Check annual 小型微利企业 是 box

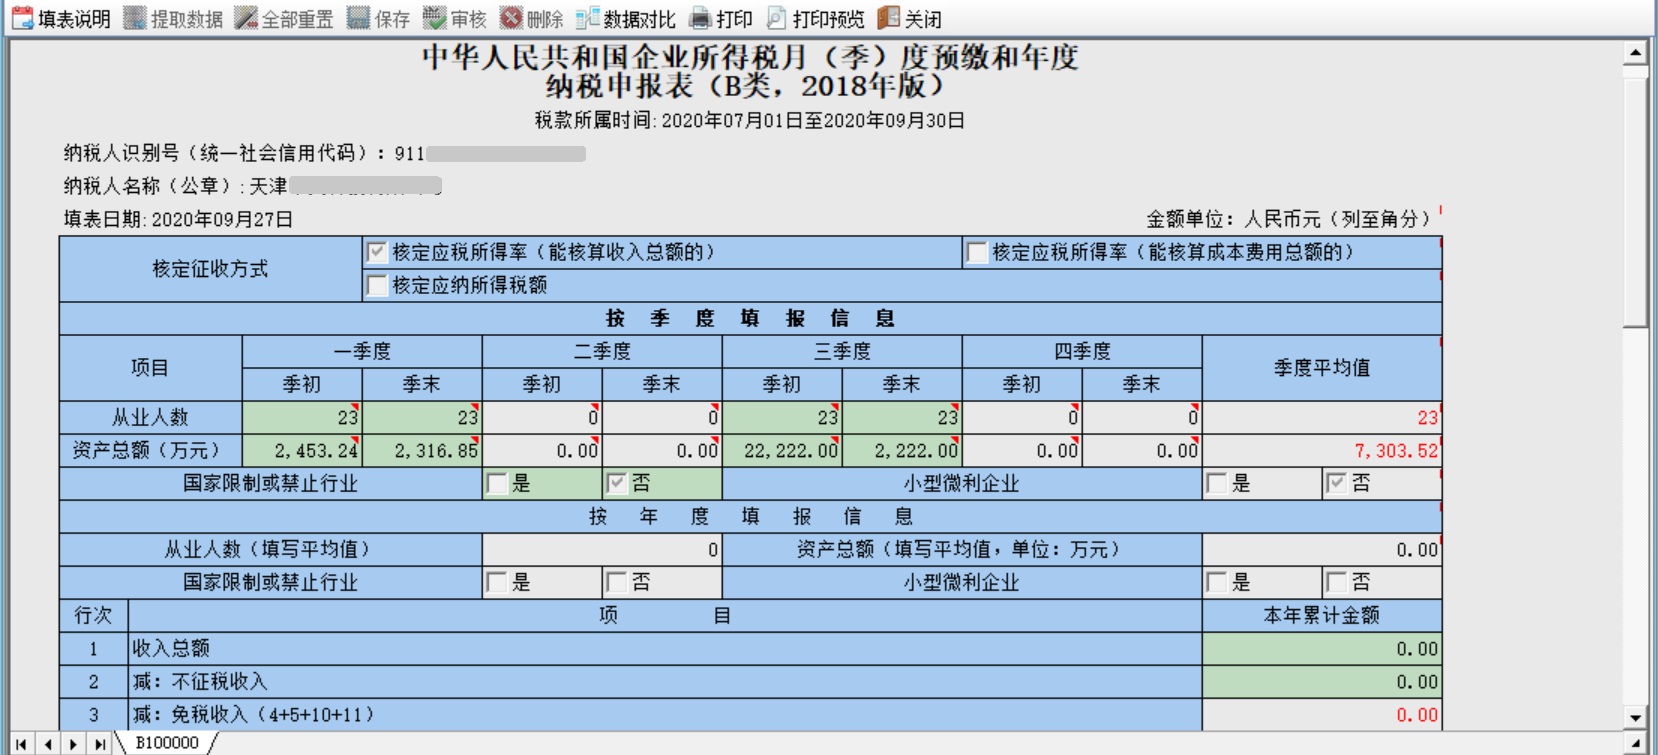point(1217,583)
